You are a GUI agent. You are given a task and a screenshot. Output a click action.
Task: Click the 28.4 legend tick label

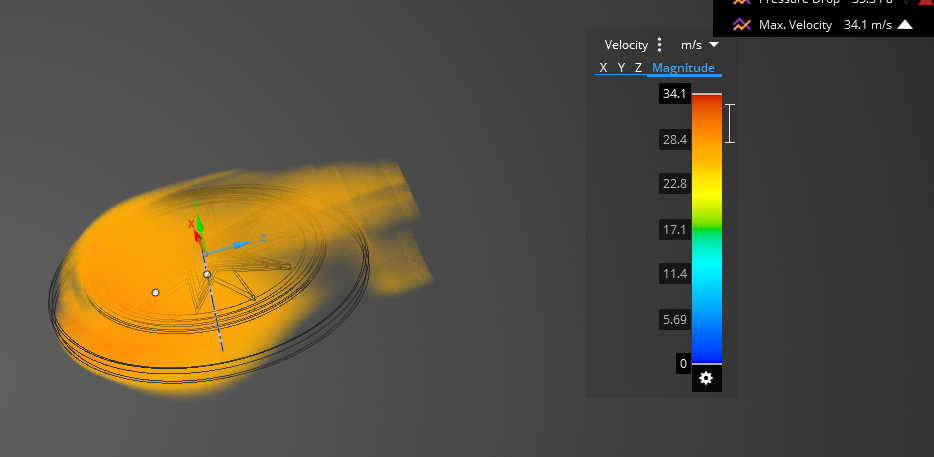click(675, 139)
